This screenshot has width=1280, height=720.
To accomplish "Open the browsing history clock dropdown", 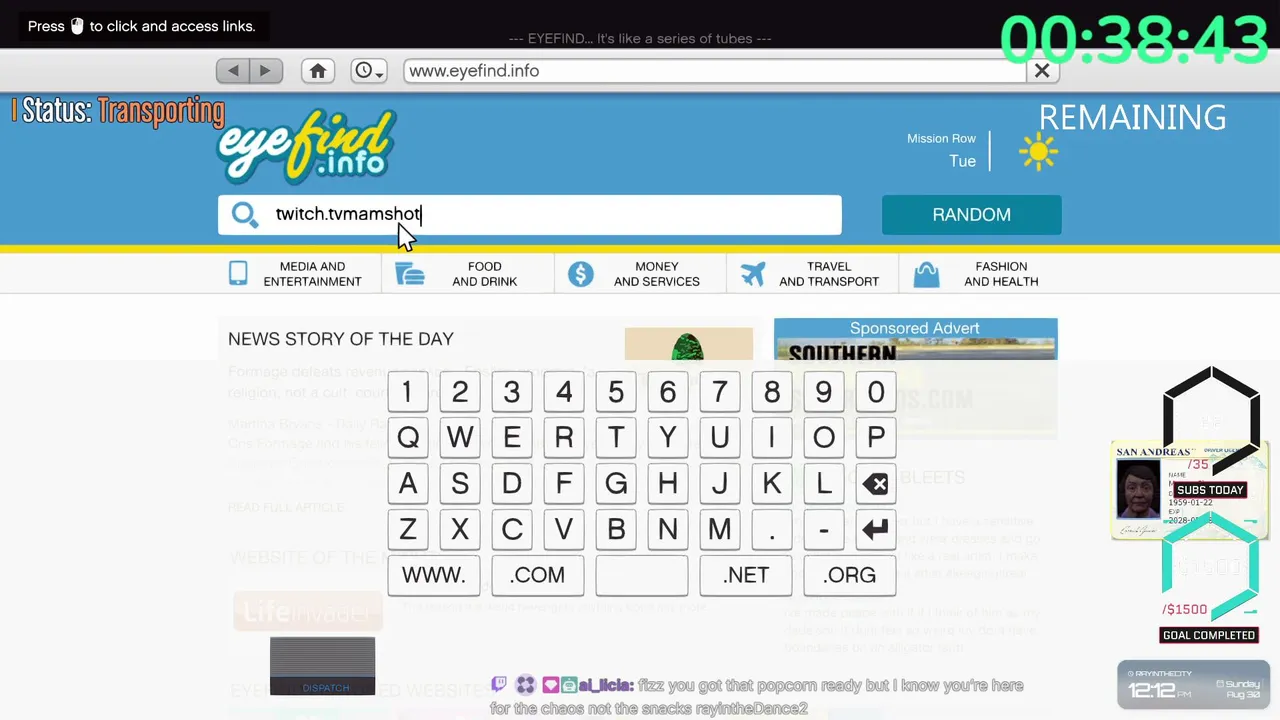I will pyautogui.click(x=369, y=71).
